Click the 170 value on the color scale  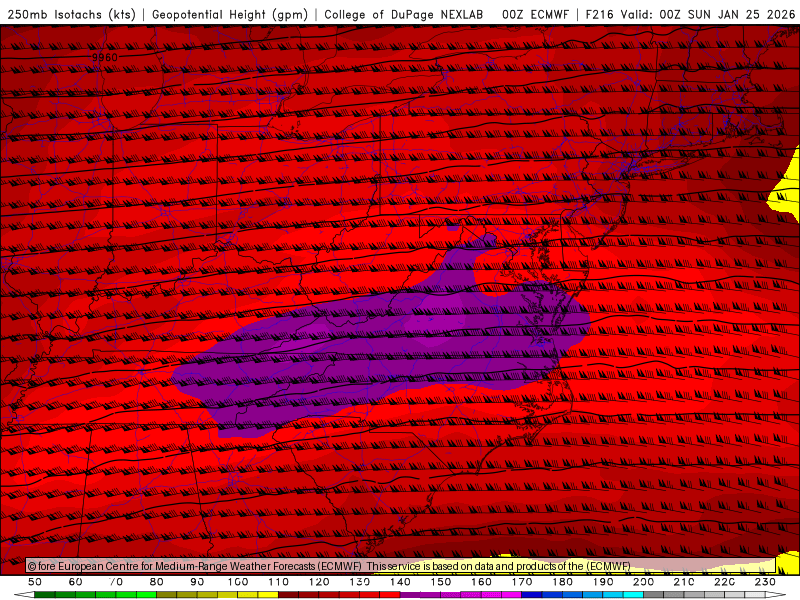[522, 582]
